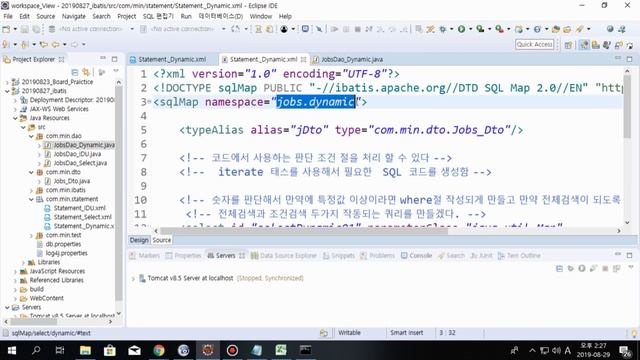Image resolution: width=640 pixels, height=360 pixels.
Task: Open the Window menu
Action: pos(260,16)
